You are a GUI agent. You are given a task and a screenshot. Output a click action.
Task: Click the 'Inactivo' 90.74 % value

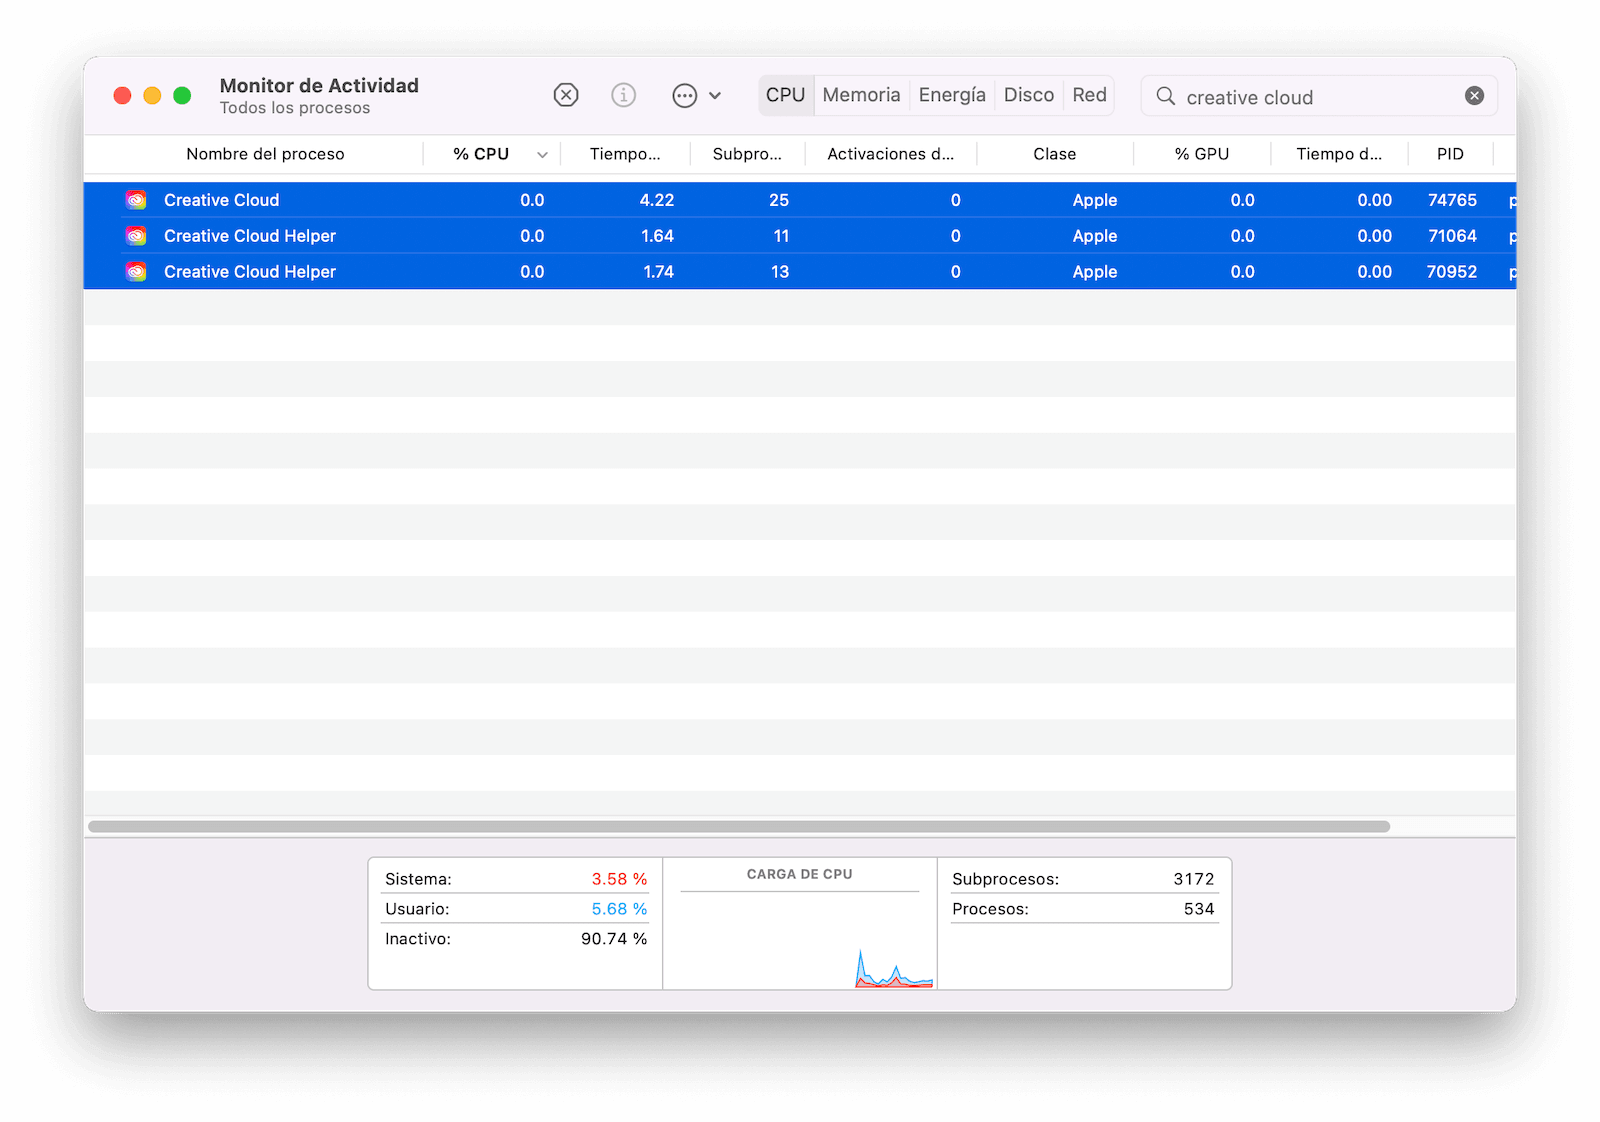pos(614,939)
